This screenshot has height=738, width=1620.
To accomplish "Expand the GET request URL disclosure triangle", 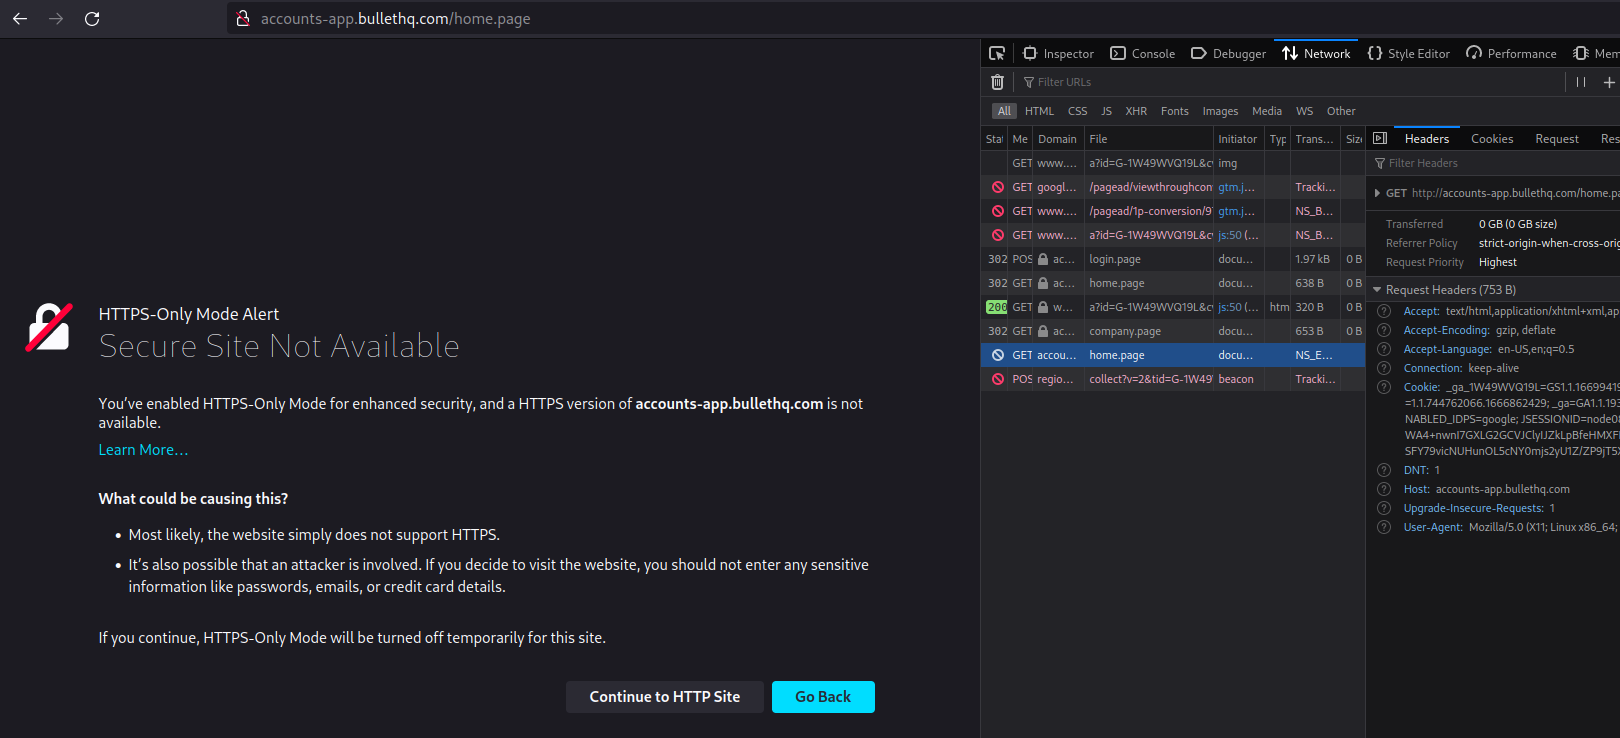I will click(x=1377, y=193).
